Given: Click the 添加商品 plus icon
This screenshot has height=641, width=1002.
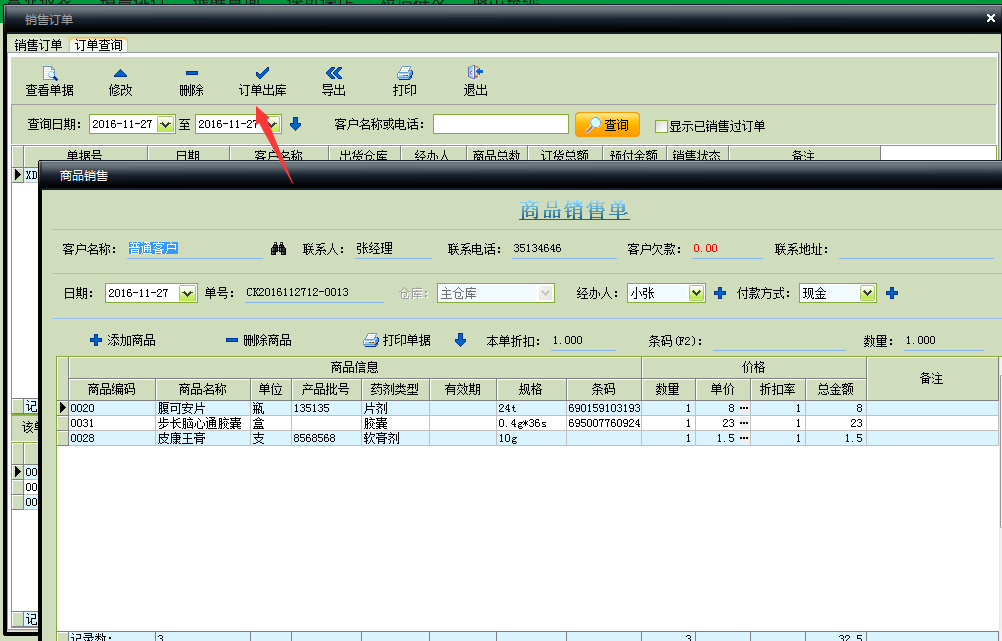Looking at the screenshot, I should [96, 340].
